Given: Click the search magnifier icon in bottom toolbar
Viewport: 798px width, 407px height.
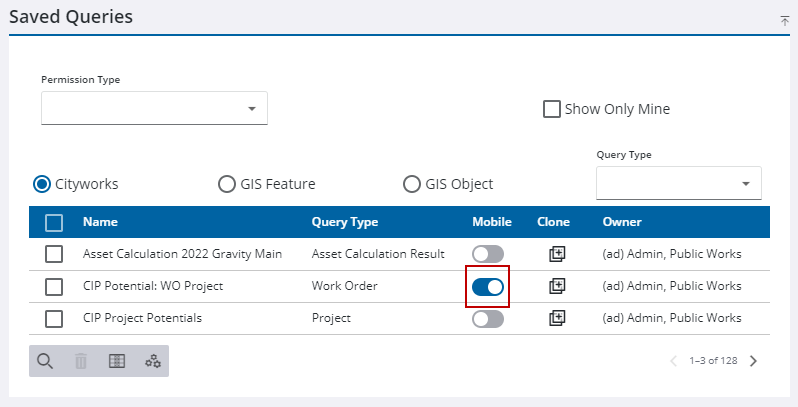Looking at the screenshot, I should tap(45, 361).
